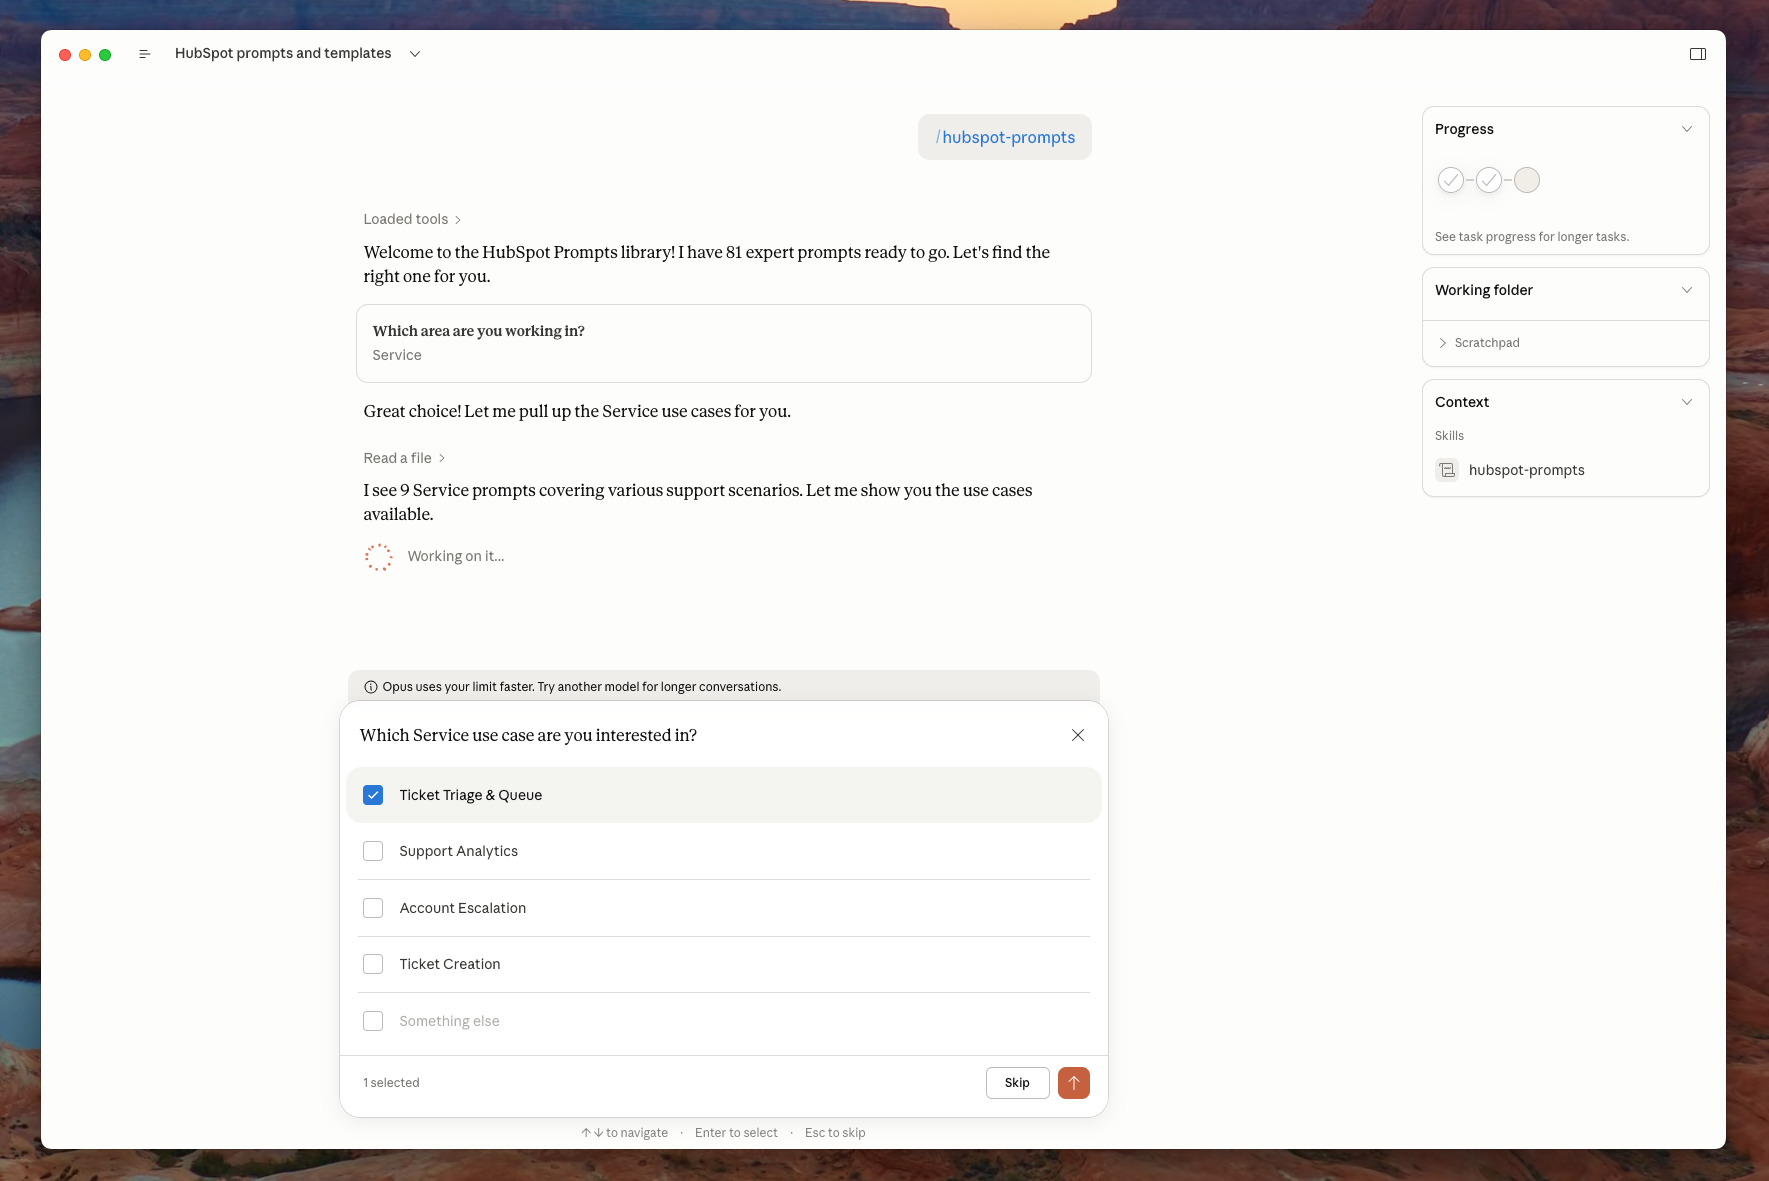
Task: Collapse the Working folder panel
Action: pos(1687,290)
